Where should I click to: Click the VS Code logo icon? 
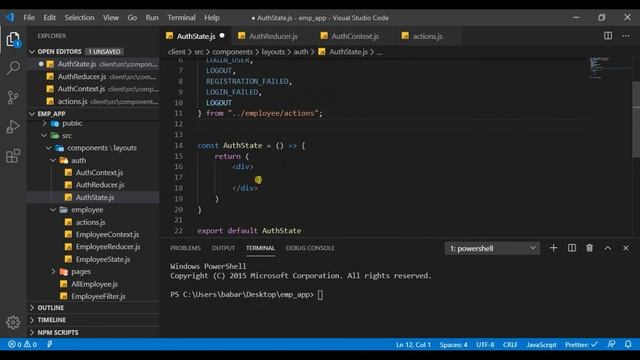click(x=9, y=18)
